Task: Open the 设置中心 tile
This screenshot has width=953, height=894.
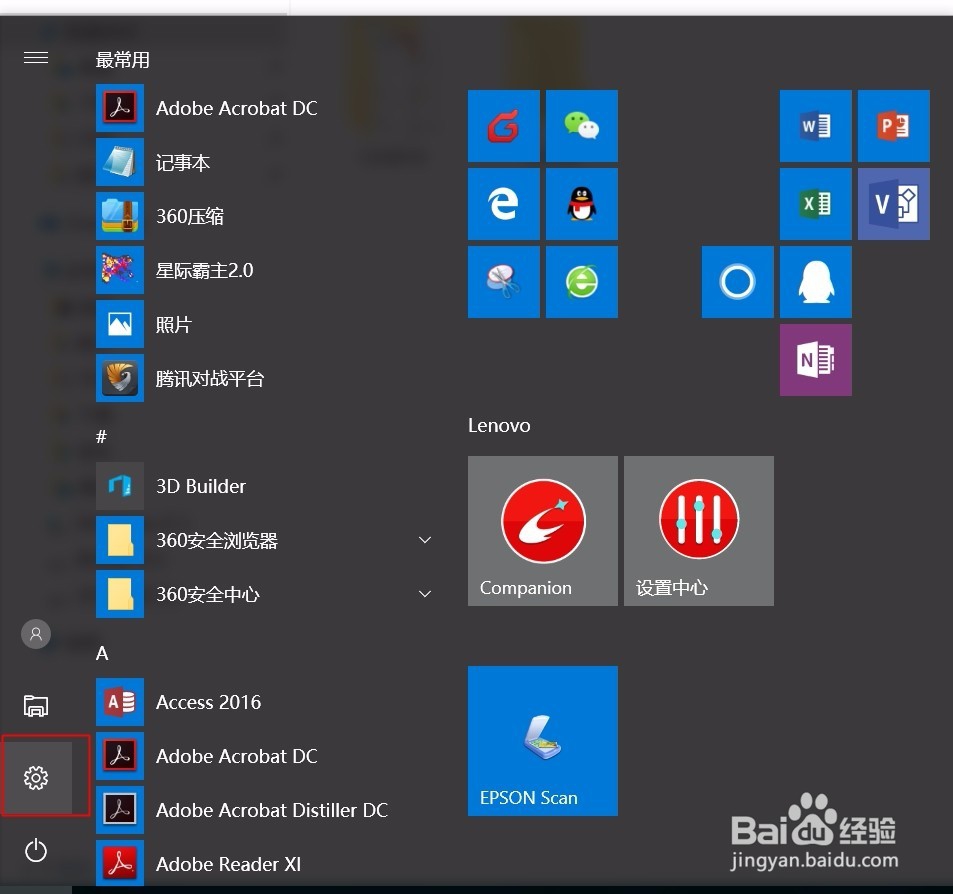Action: click(699, 531)
